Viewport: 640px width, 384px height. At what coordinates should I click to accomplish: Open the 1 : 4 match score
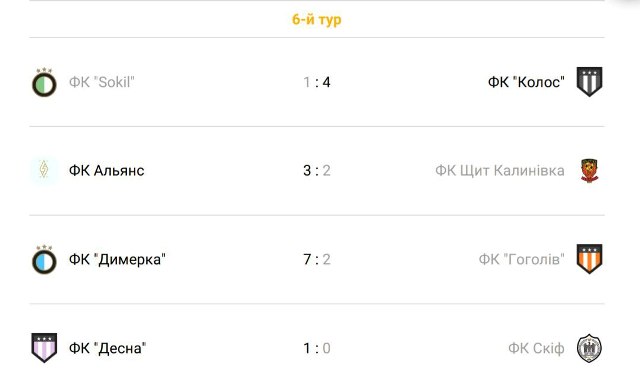click(x=317, y=82)
